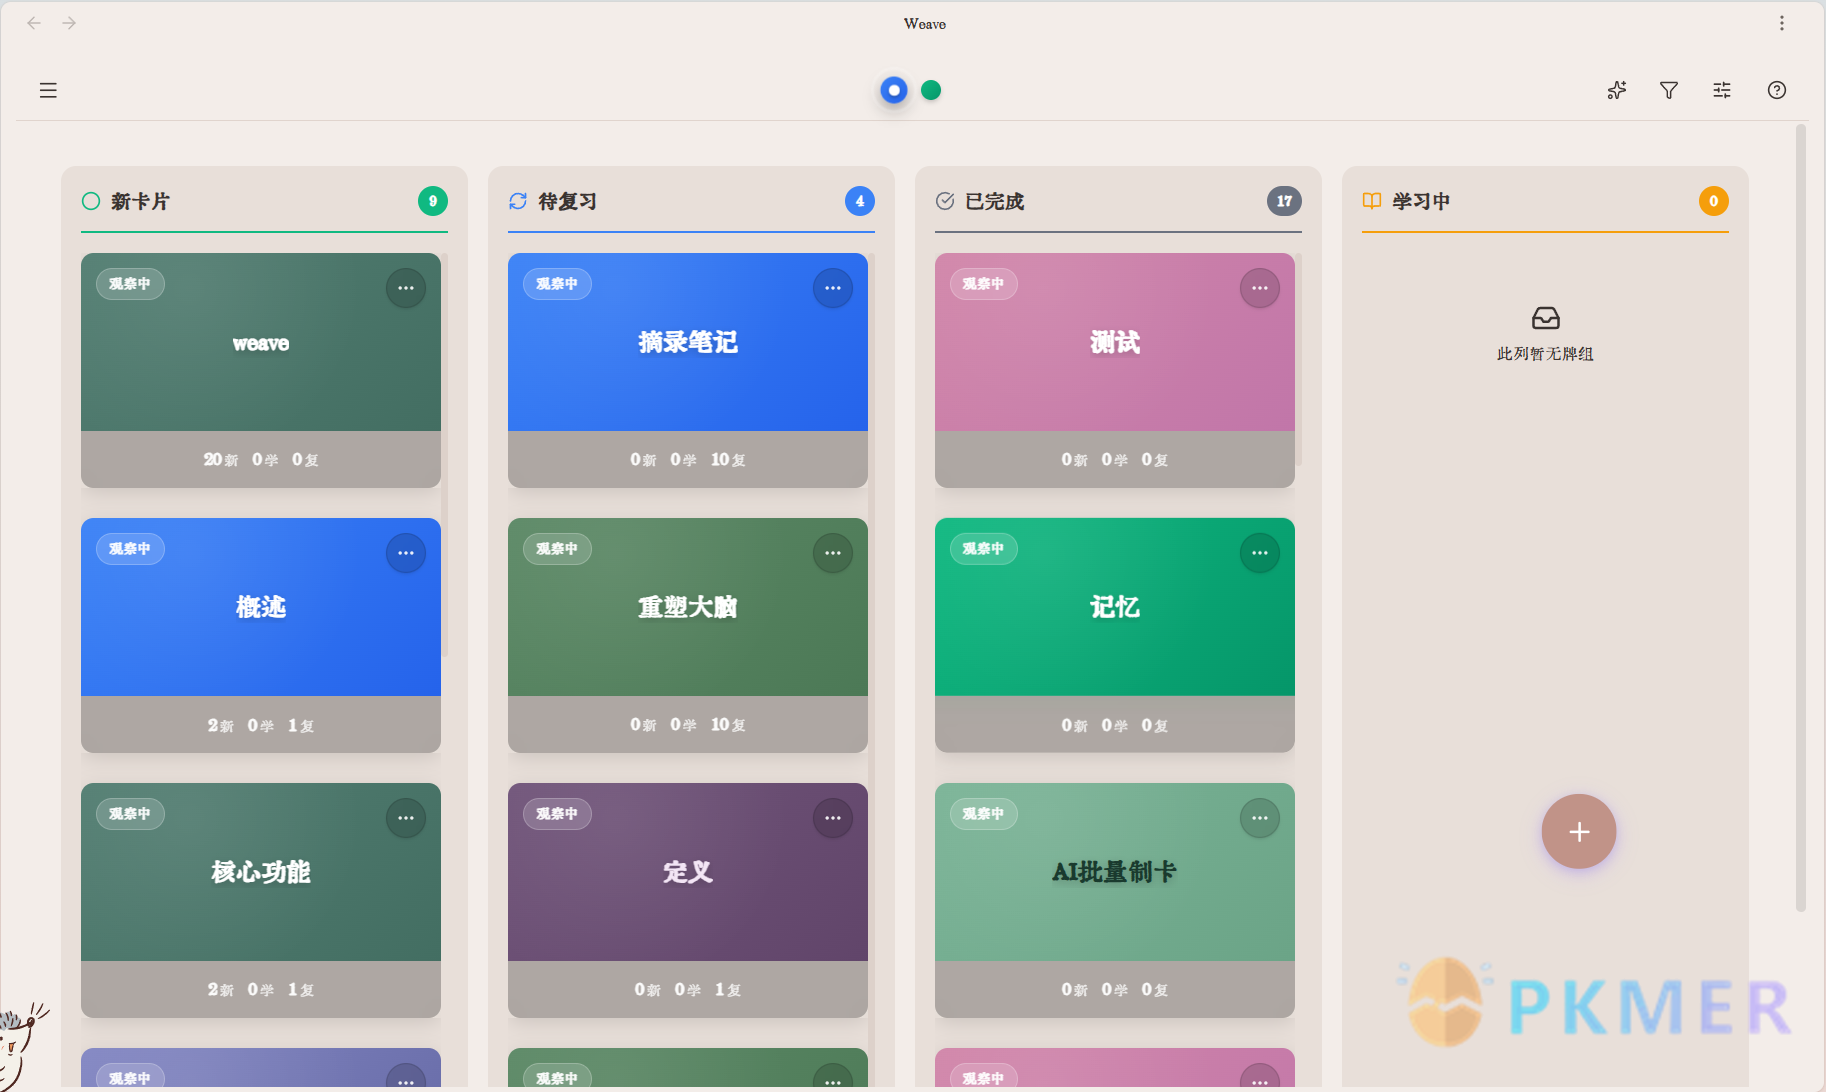Click the 10复 count under the 摘录笔记 deck
Viewport: 1826px width, 1092px height.
tap(728, 460)
